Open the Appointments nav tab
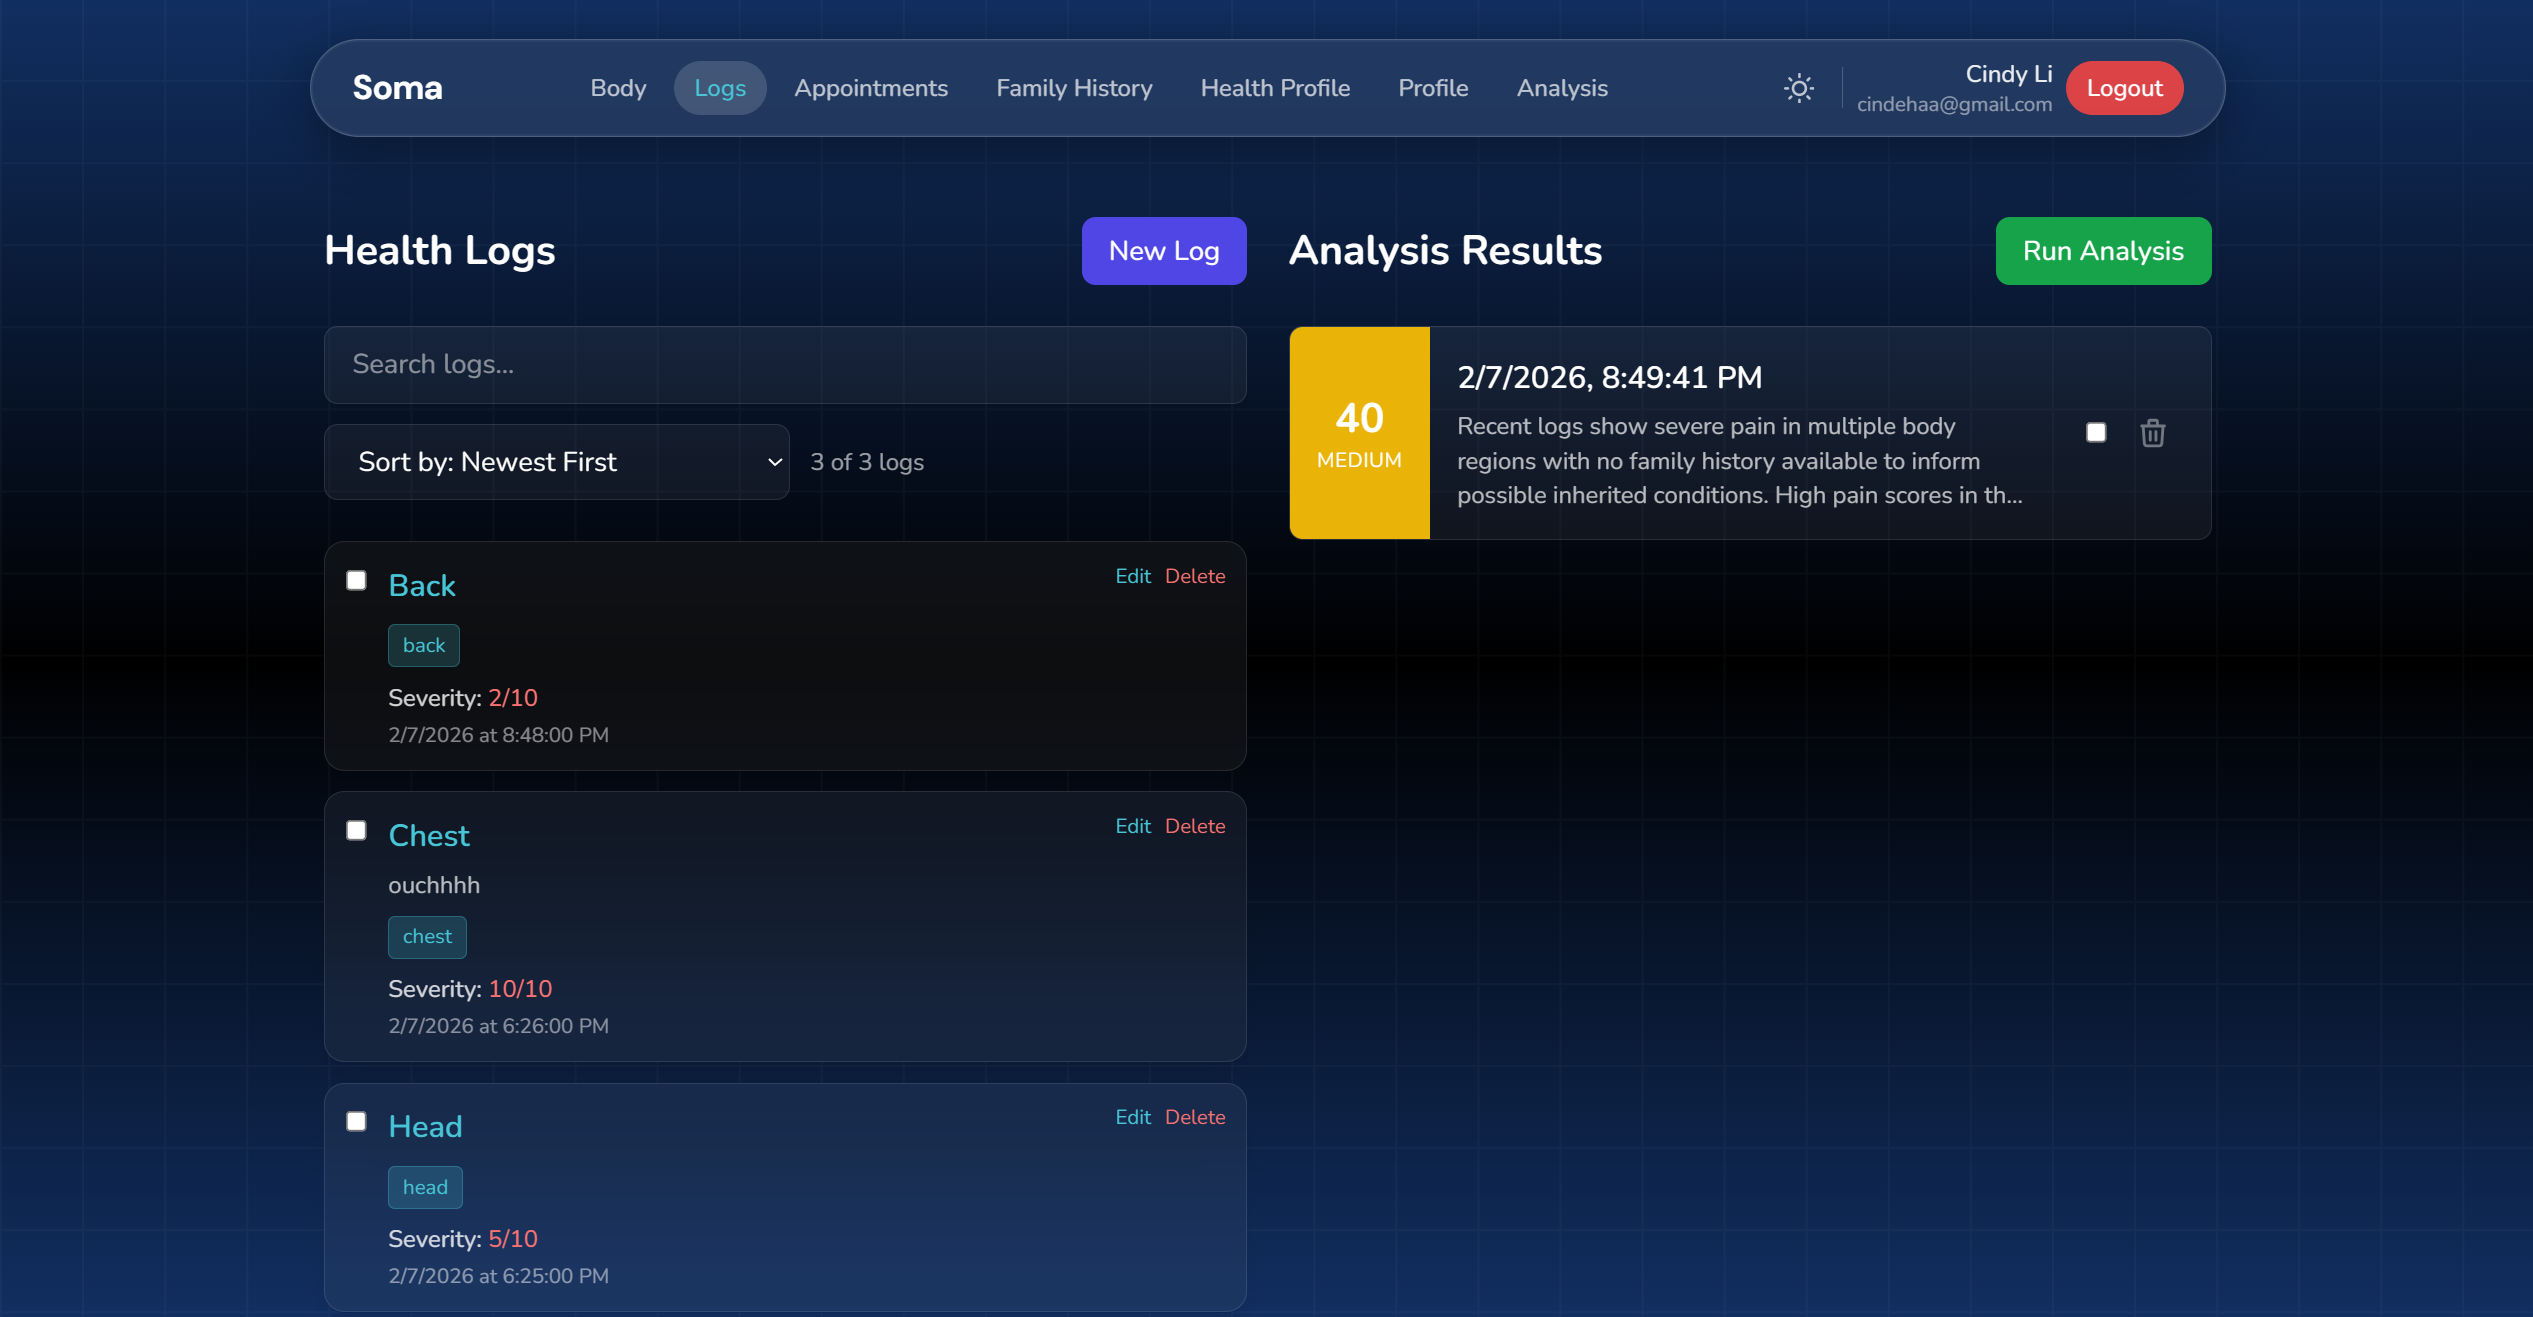Image resolution: width=2533 pixels, height=1317 pixels. click(870, 88)
